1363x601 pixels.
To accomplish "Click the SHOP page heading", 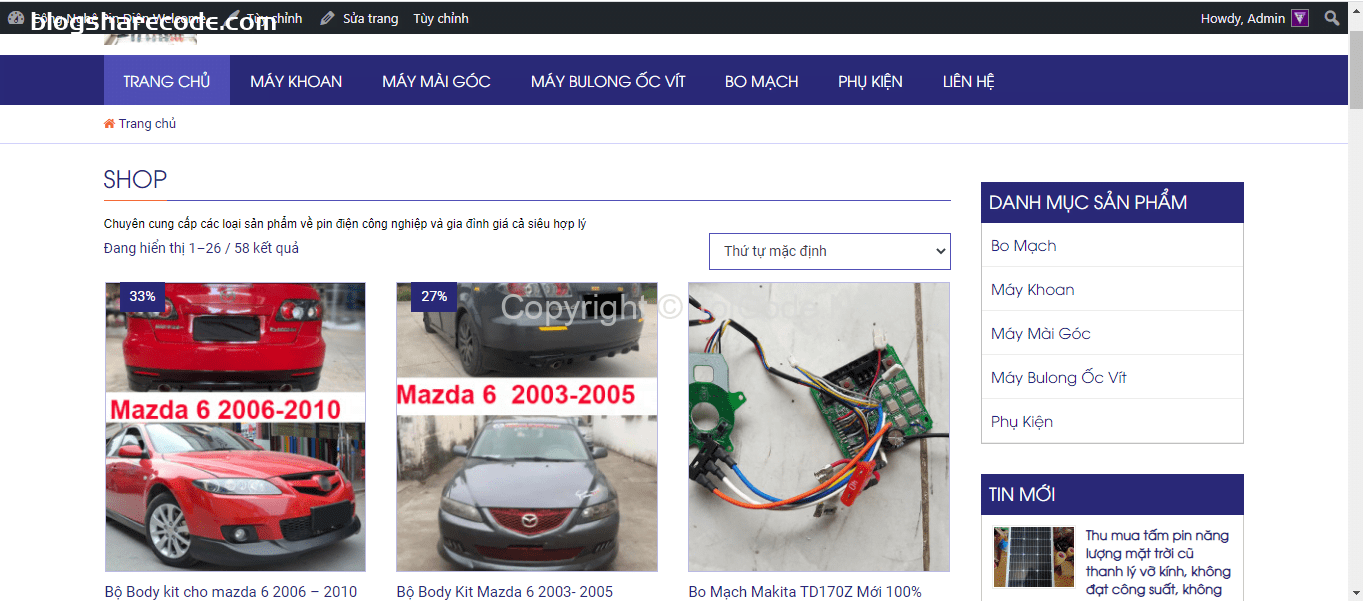I will click(135, 180).
